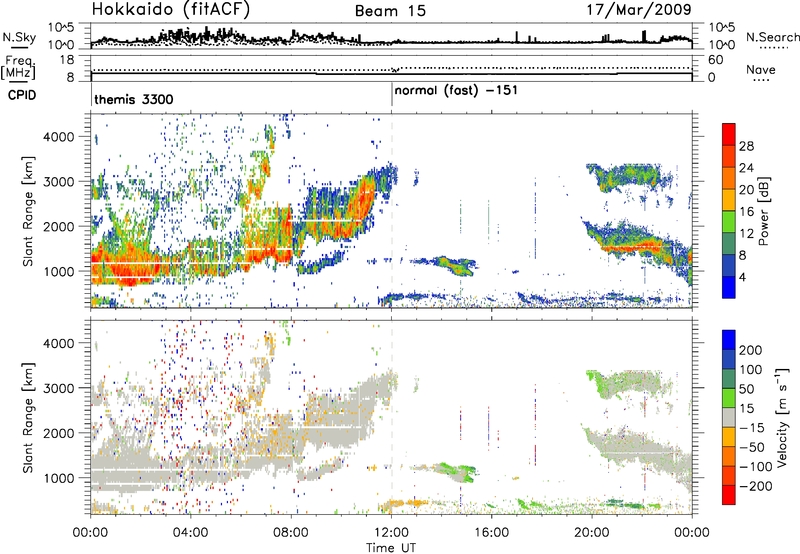Click the 12 tick on Power color bar
Viewport: 800px width, 554px height.
pos(746,234)
